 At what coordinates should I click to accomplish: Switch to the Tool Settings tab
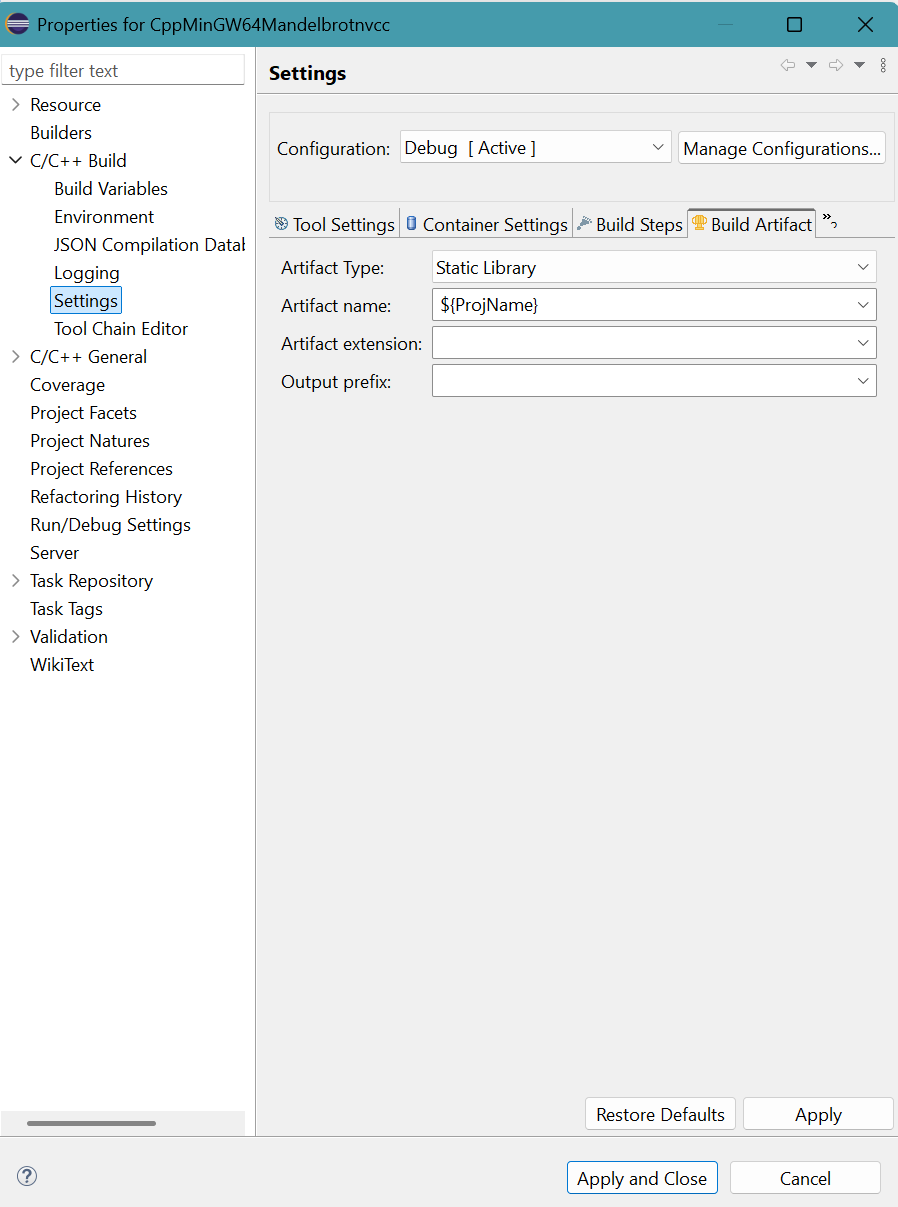334,224
